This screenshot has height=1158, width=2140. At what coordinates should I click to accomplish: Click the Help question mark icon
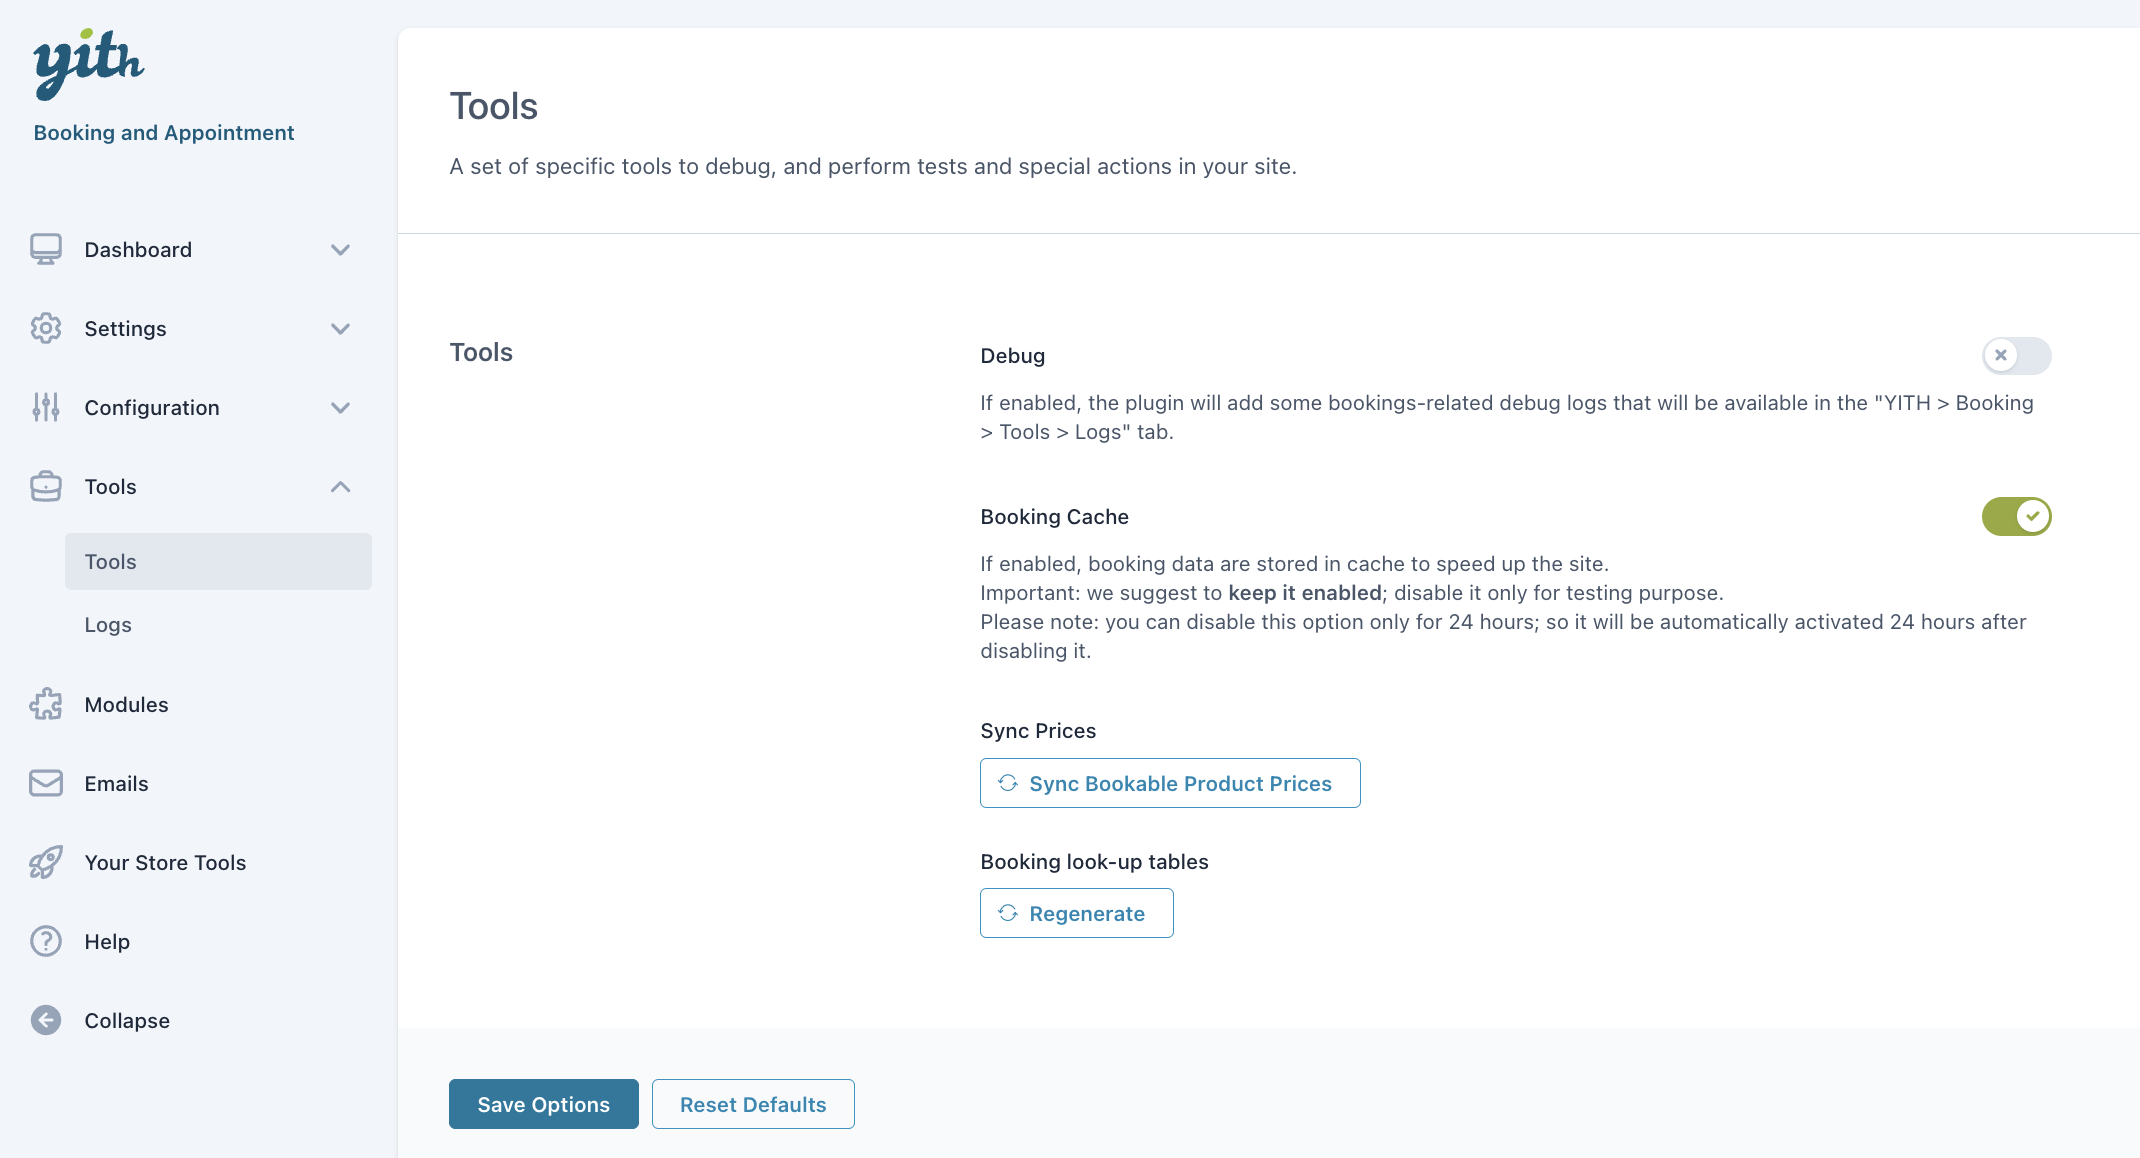46,941
